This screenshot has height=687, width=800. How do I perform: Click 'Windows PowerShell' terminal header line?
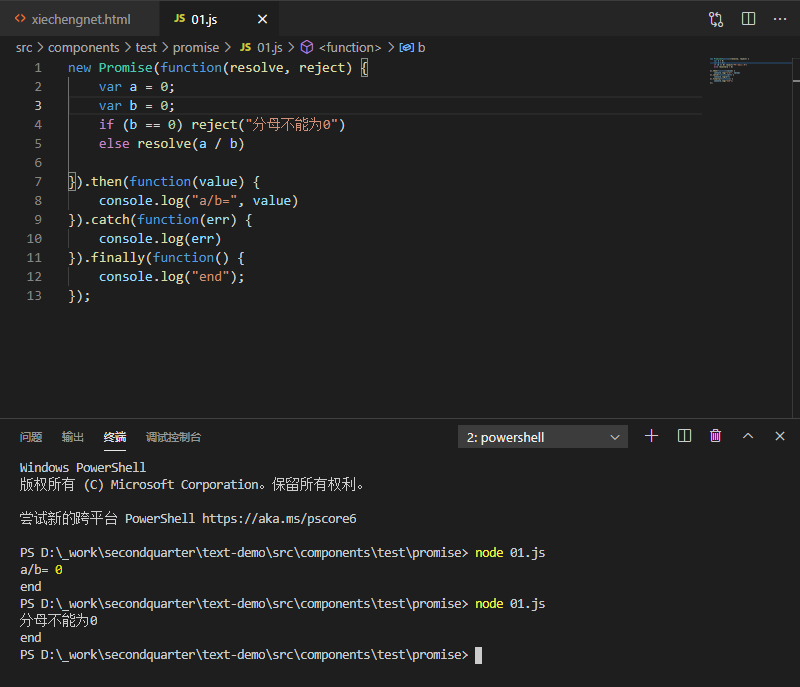tap(83, 468)
